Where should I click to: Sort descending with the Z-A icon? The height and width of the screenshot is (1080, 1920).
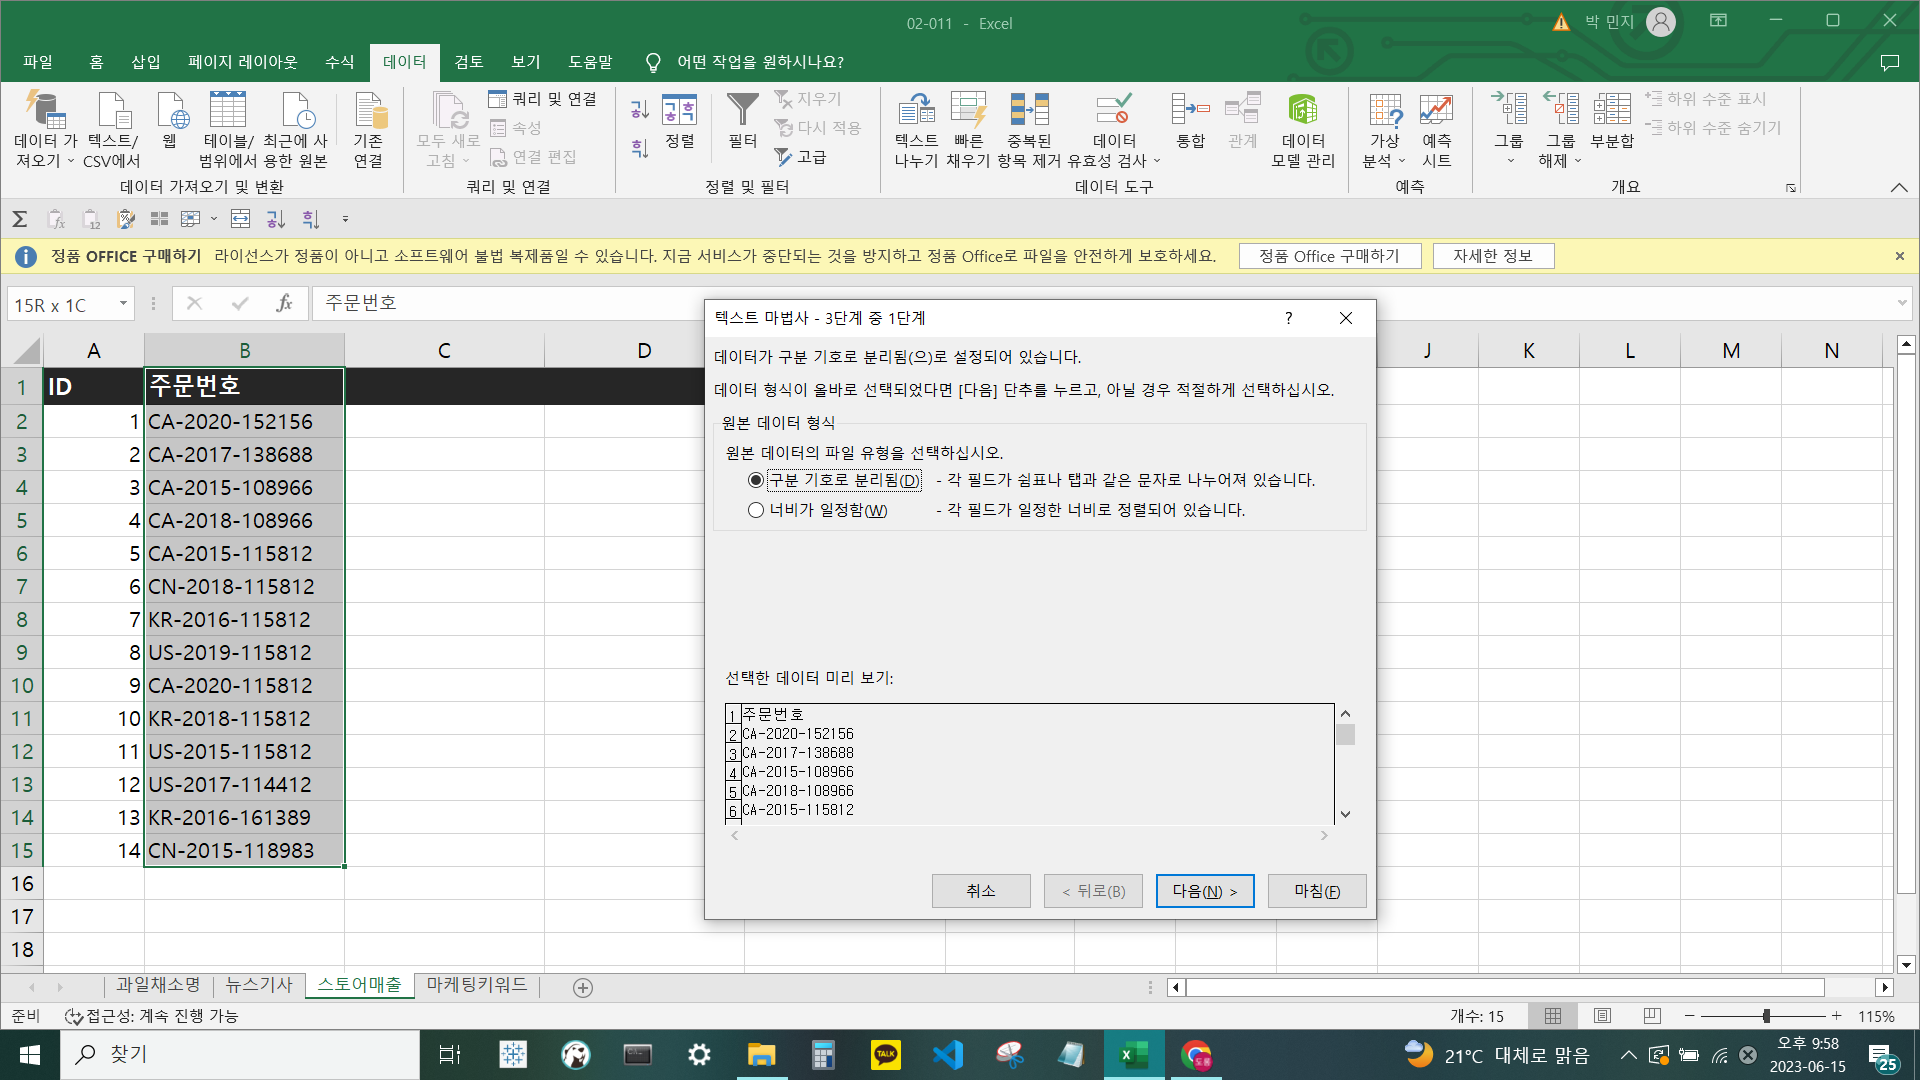640,148
